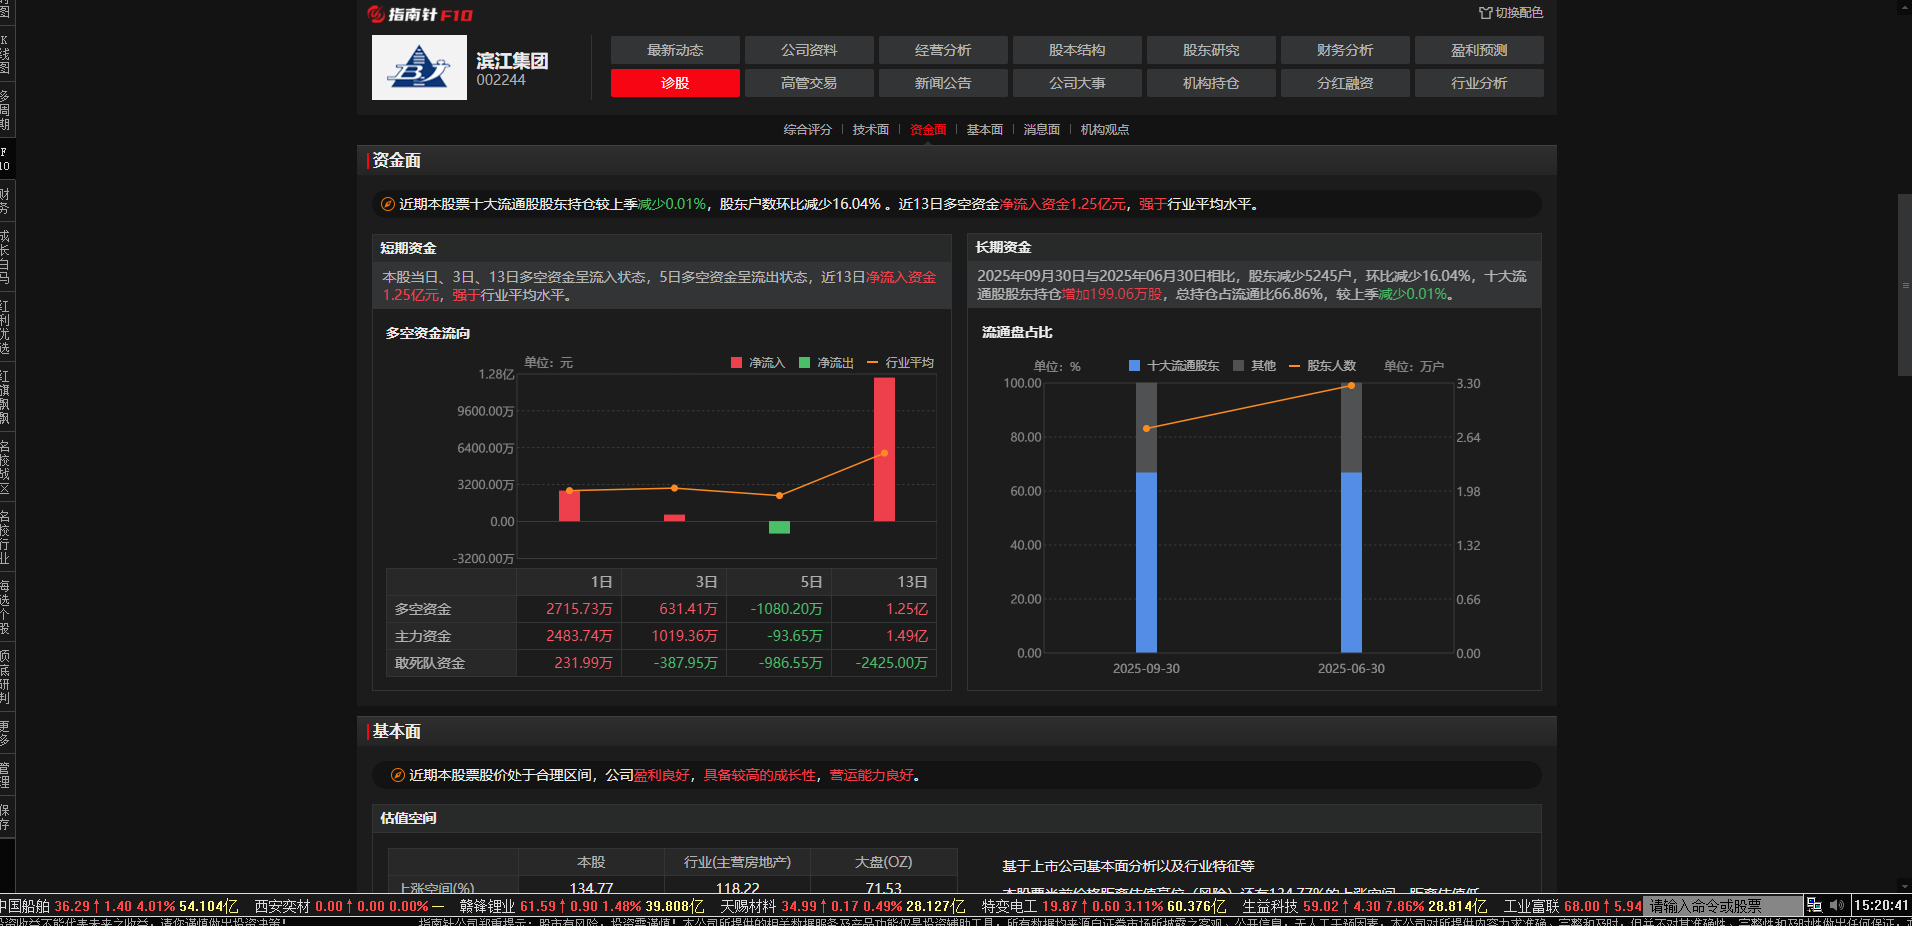Open 更多 in the left sidebar

pos(5,733)
